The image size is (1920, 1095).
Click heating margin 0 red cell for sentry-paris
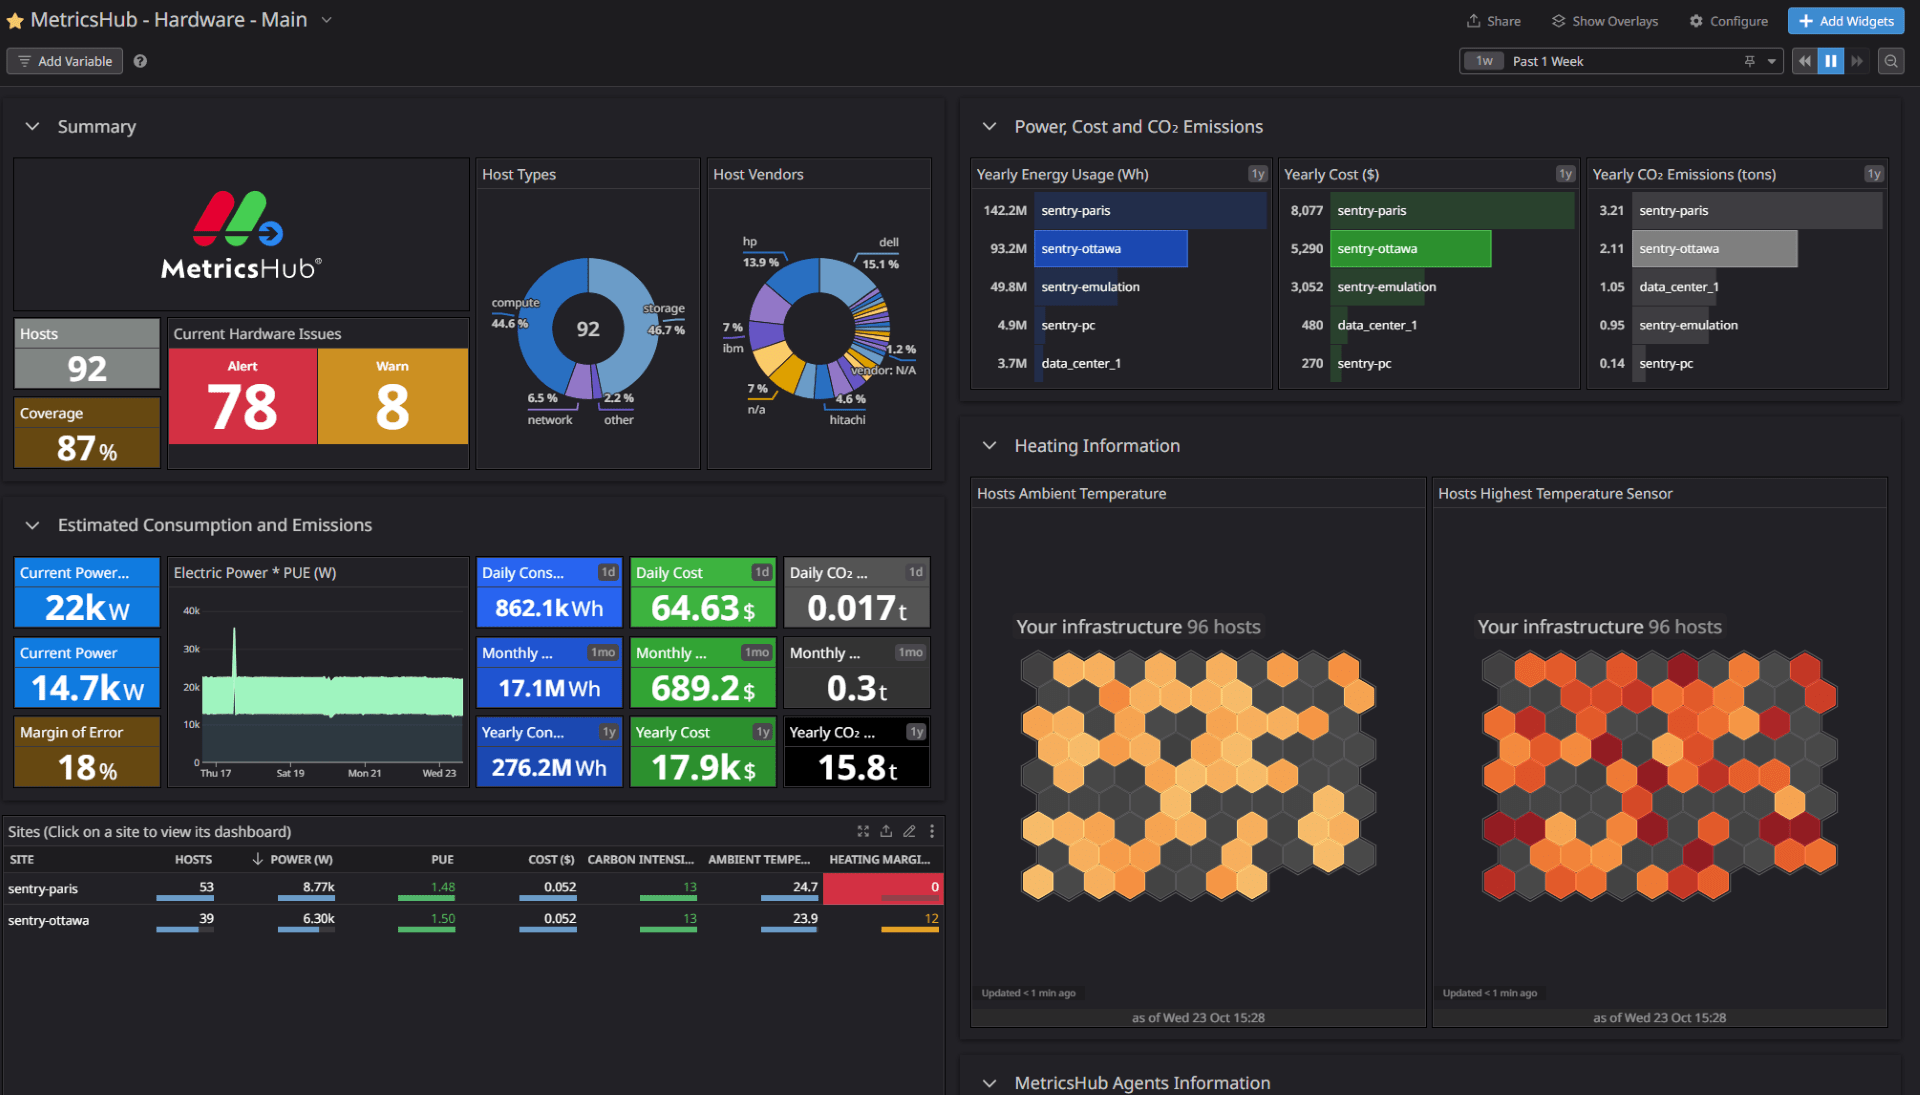tap(882, 888)
